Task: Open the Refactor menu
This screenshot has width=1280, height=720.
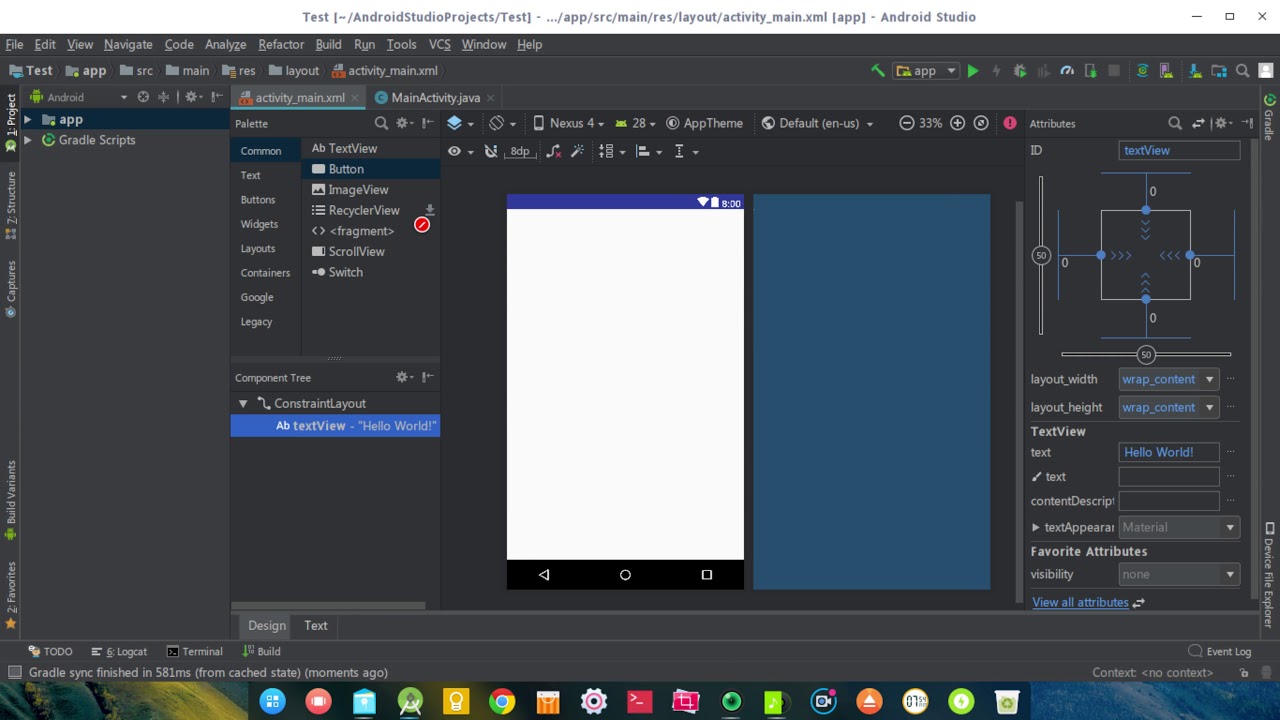Action: click(281, 44)
